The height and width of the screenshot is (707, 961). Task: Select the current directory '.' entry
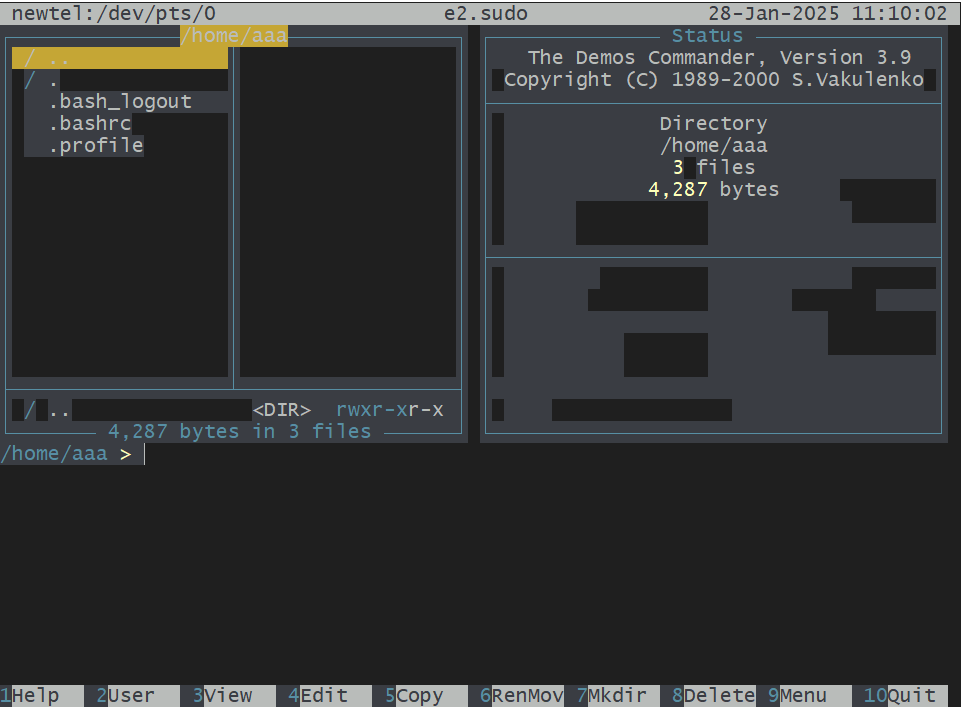click(120, 80)
